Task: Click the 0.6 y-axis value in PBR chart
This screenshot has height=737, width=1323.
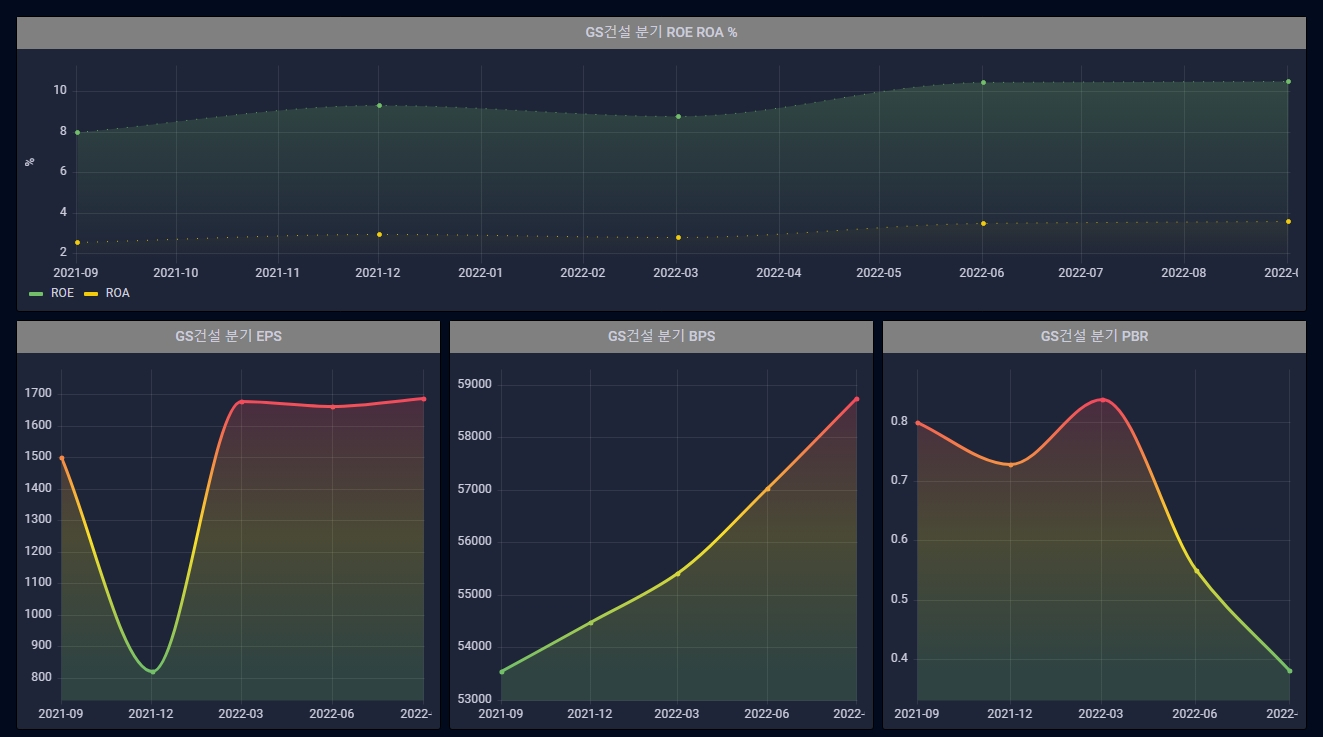Action: click(899, 541)
